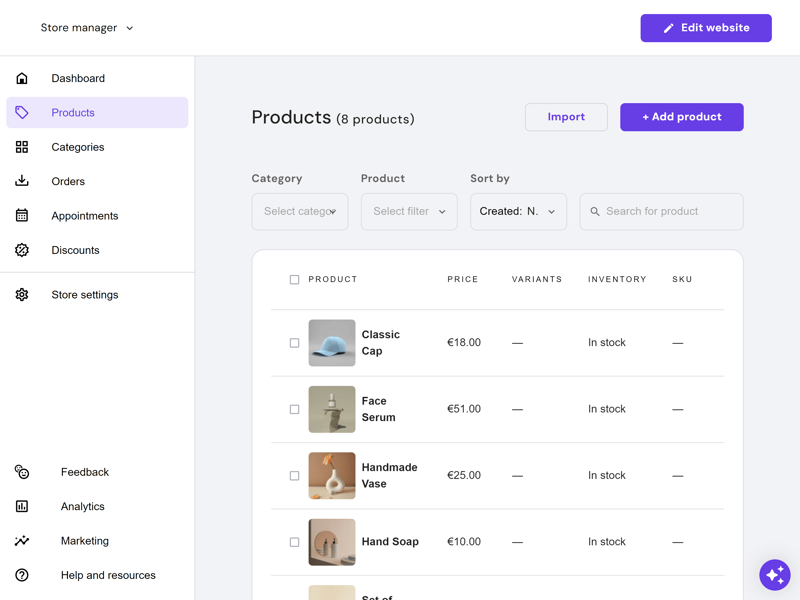Viewport: 800px width, 600px height.
Task: Click the Discounts badge icon
Action: click(21, 250)
